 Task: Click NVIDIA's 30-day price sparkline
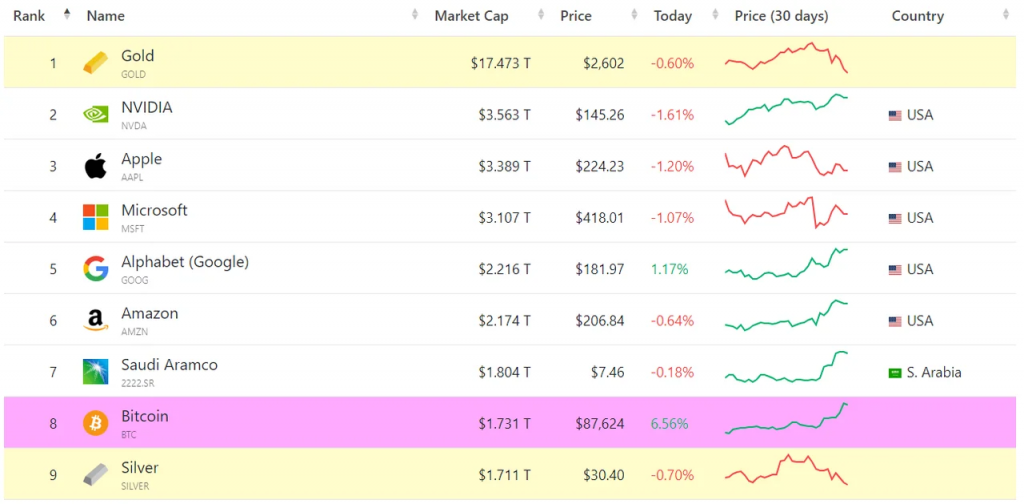[x=786, y=109]
